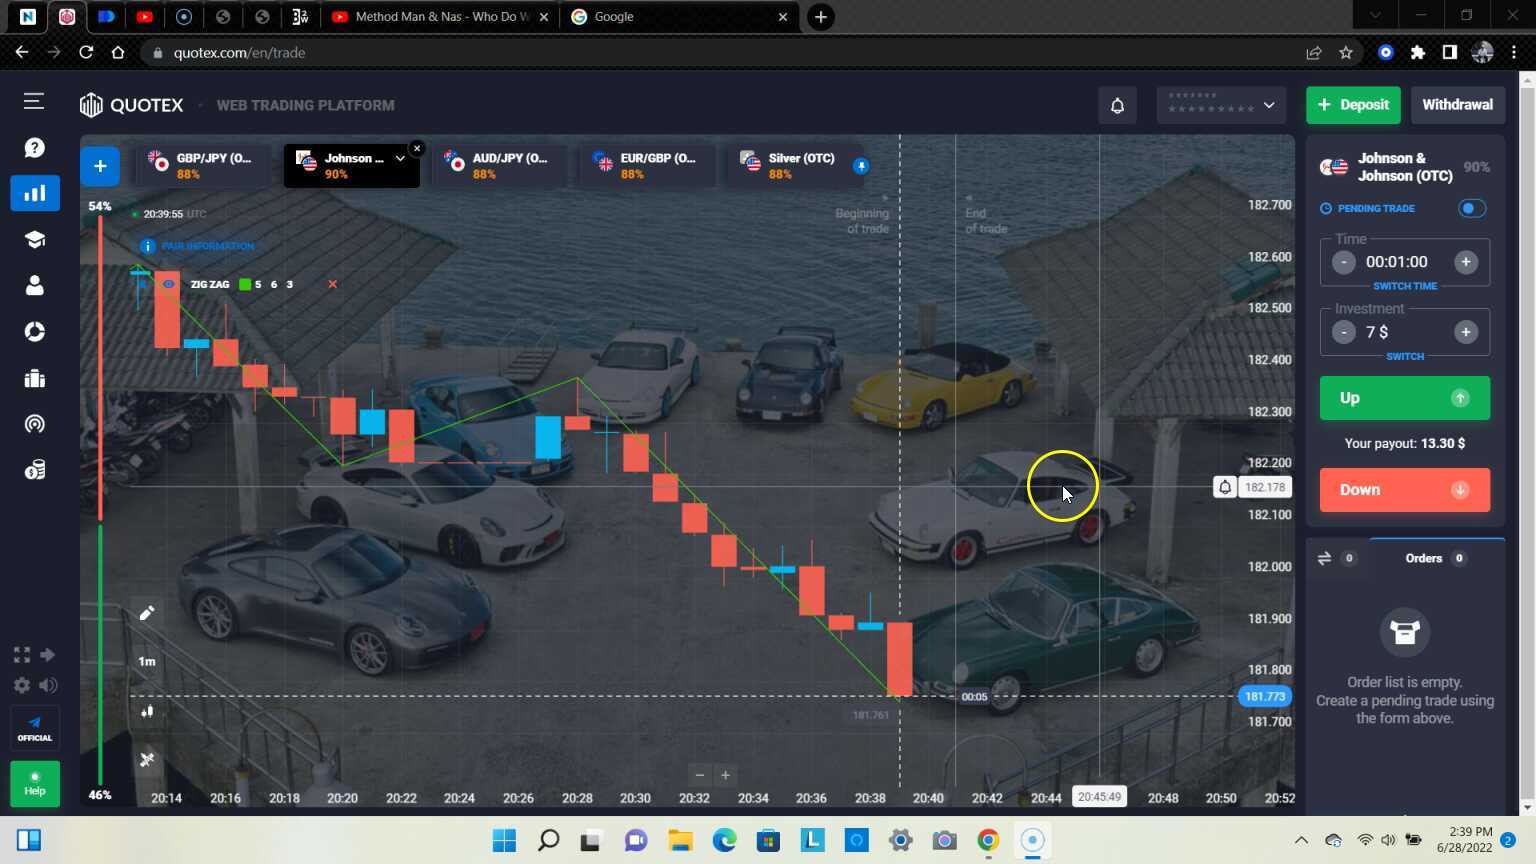Add new asset tab with plus button
The image size is (1536, 864).
[x=100, y=166]
